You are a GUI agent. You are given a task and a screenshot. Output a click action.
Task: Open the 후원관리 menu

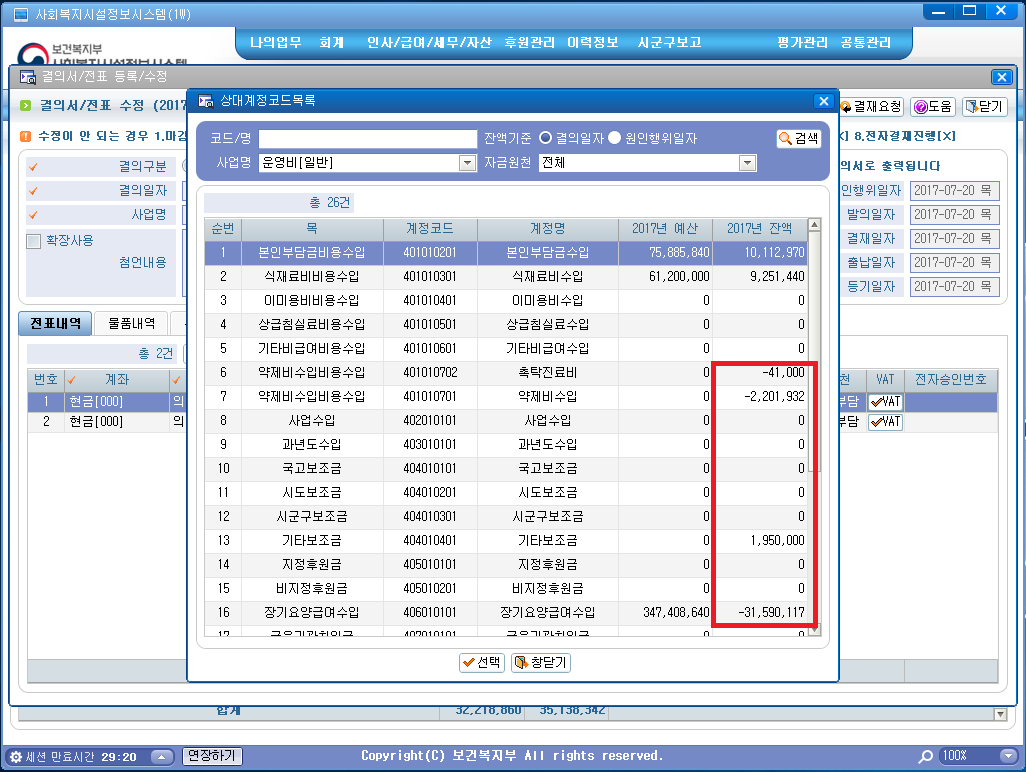pos(530,42)
